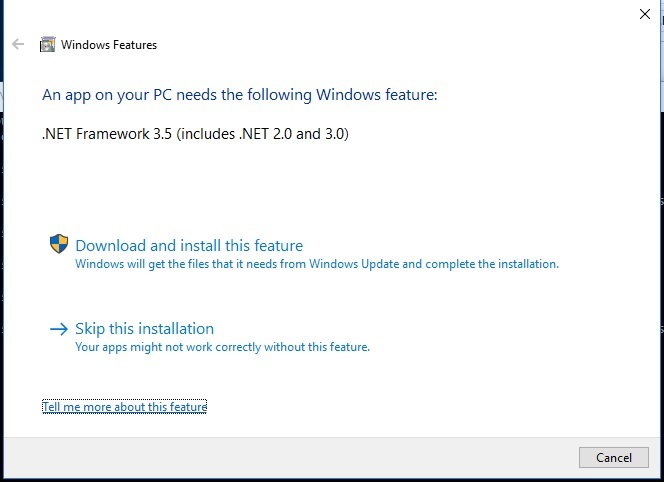Click the blue arrow beside Skip option
Viewport: 664px width, 482px height.
(x=59, y=329)
